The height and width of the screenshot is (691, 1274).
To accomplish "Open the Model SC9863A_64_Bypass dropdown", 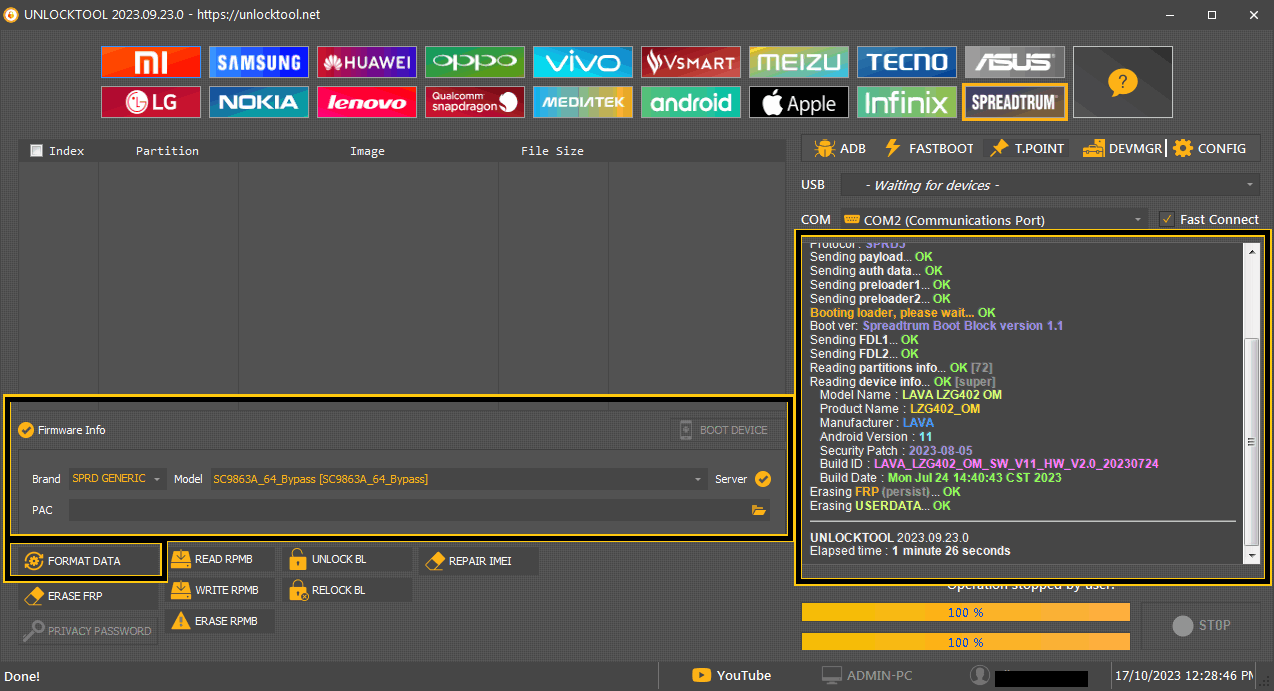I will (x=458, y=479).
